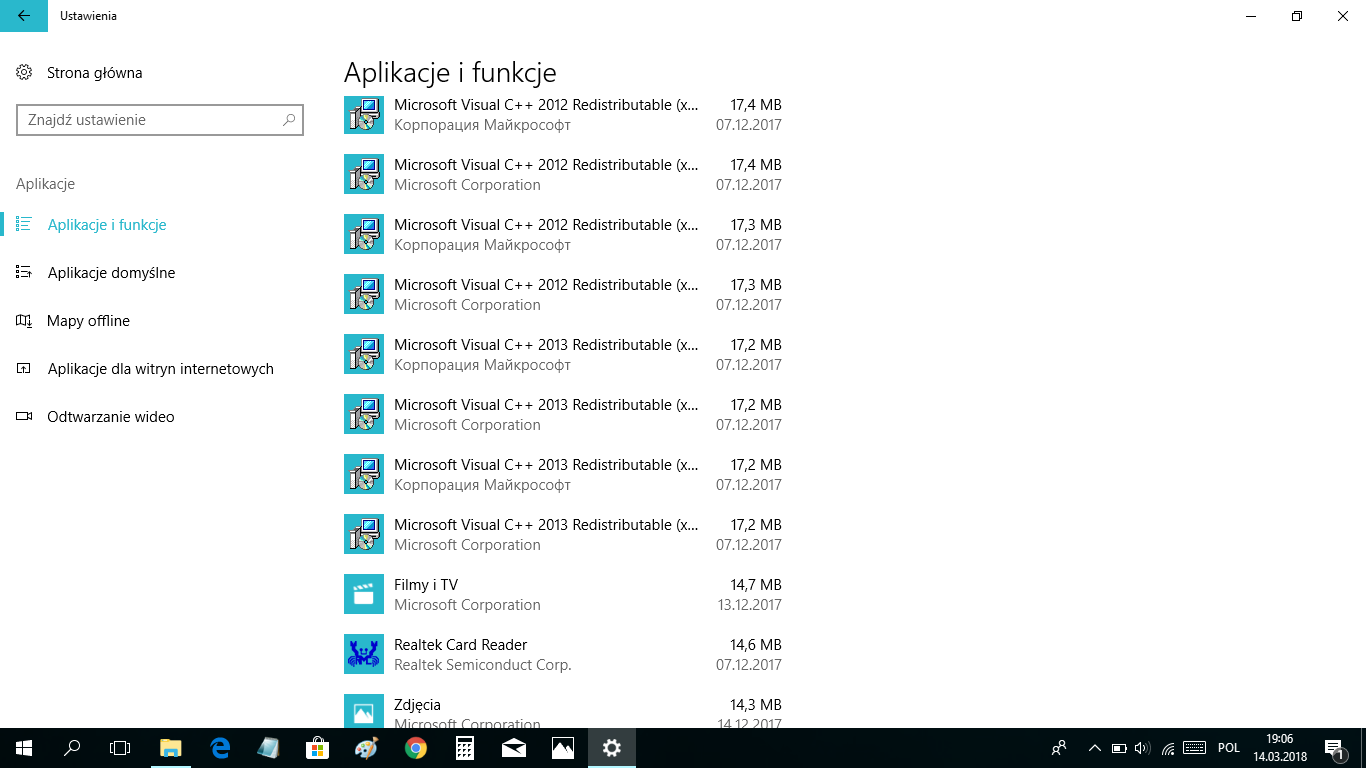Select Visual C++ 2012 17,3 MB Microsoft Corporation entry
Screen dimensions: 1366x768
tap(563, 295)
